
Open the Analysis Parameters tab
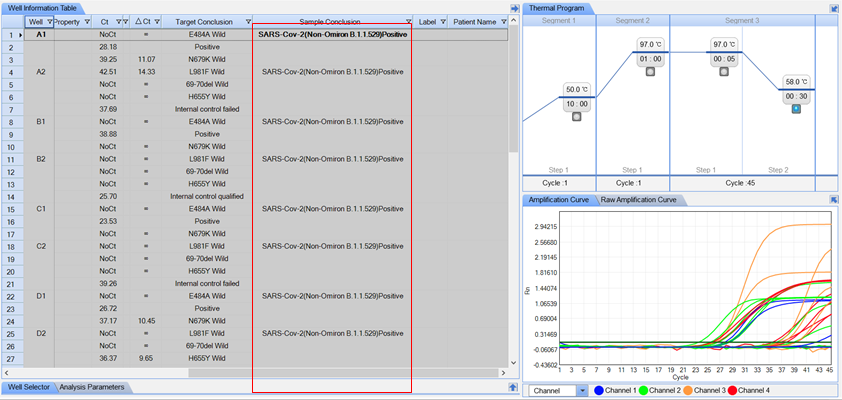(91, 386)
